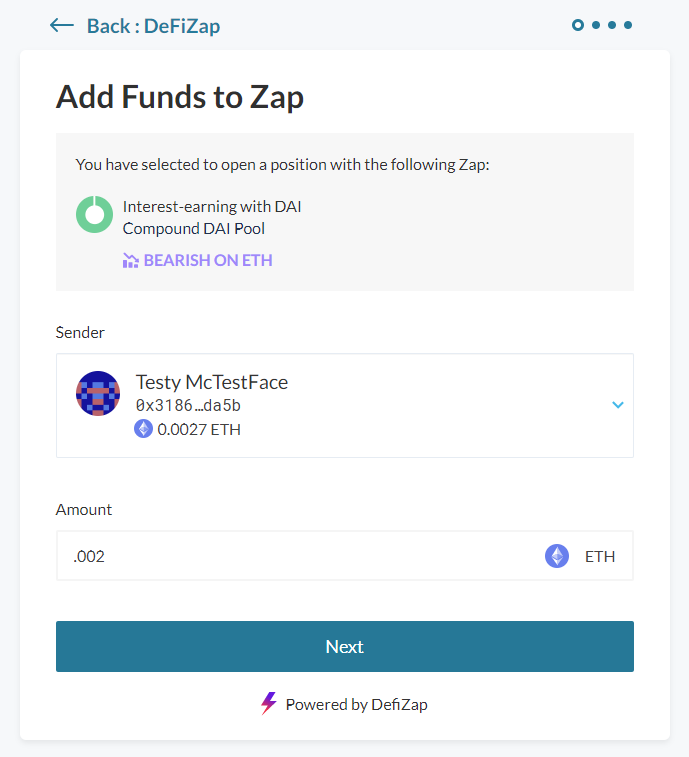Select the first step indicator circle
689x757 pixels.
pyautogui.click(x=578, y=25)
